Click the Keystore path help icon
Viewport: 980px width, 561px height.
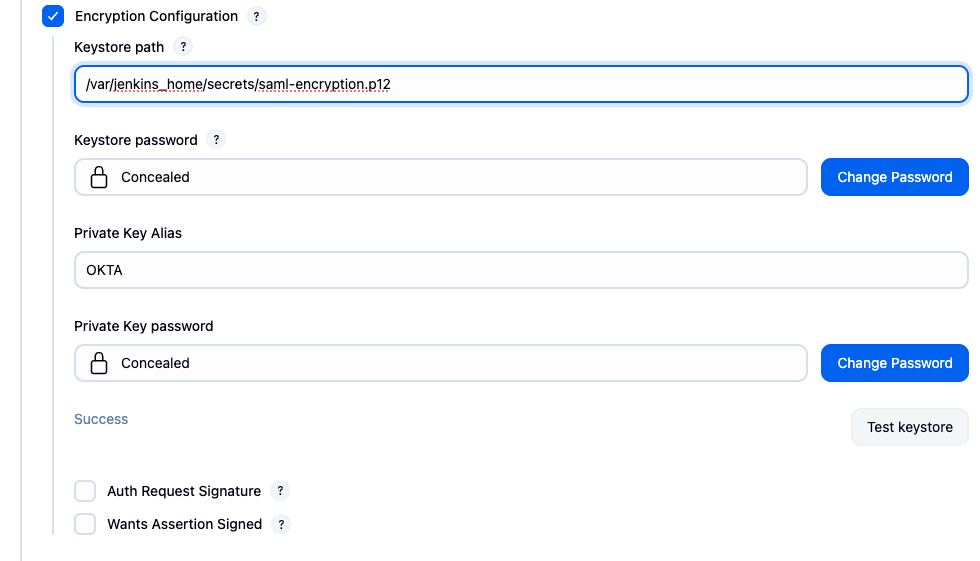182,47
